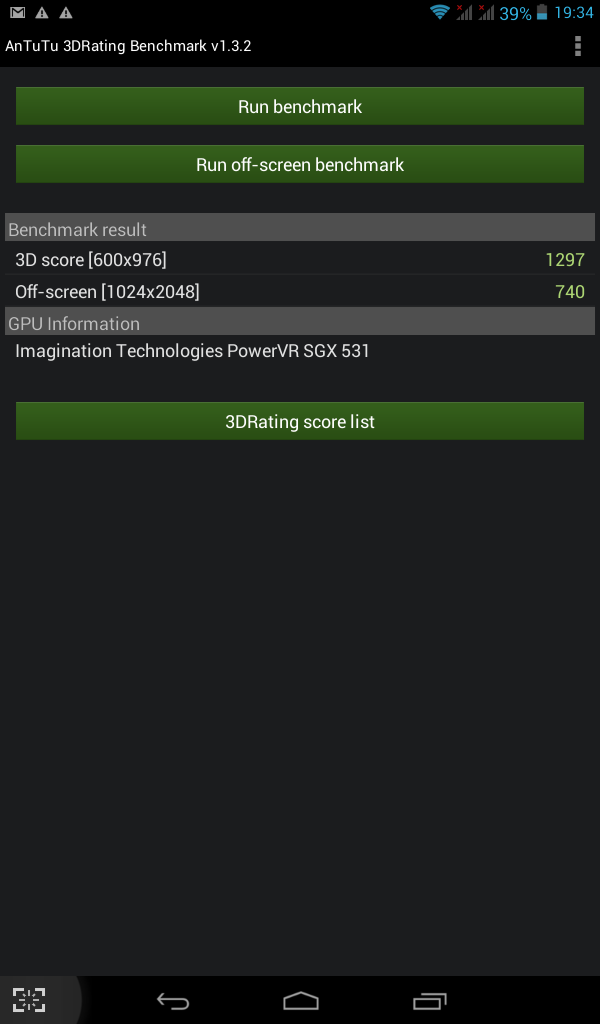
Task: Open the 3DRating score list
Action: [x=300, y=421]
